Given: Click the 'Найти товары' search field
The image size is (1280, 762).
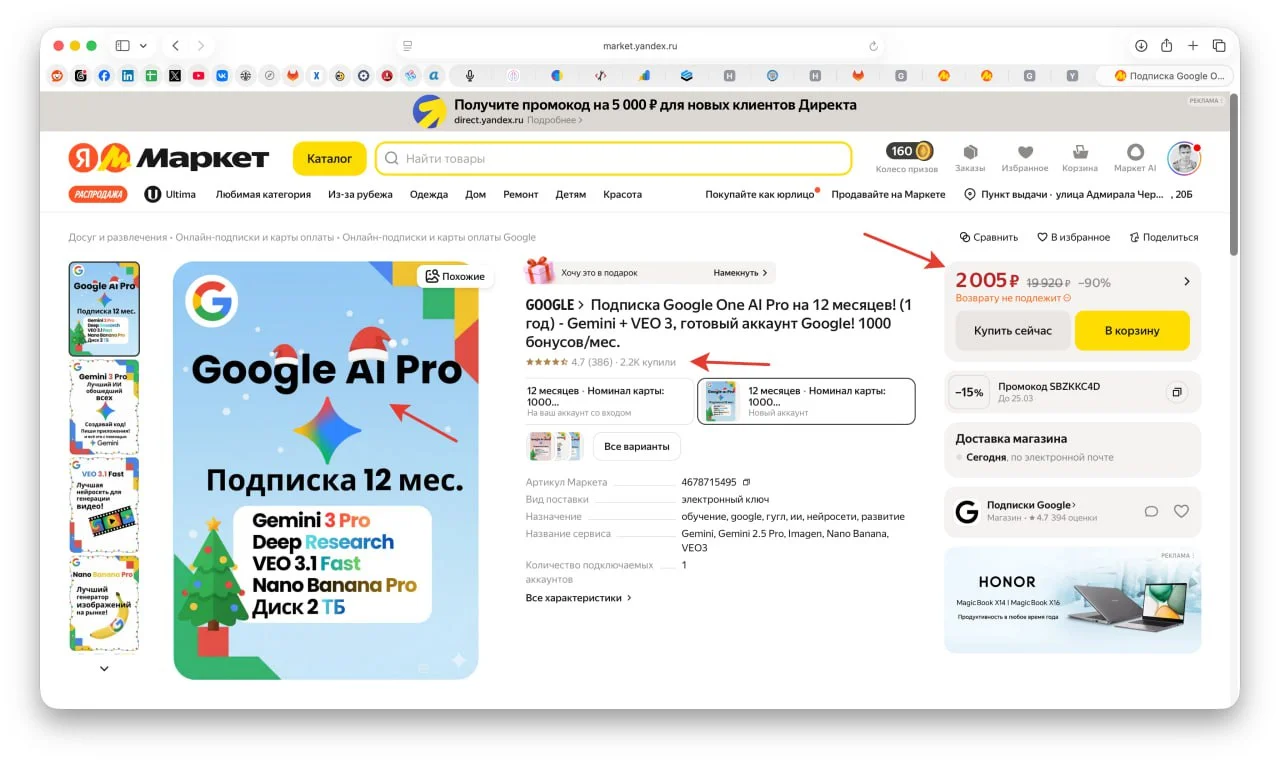Looking at the screenshot, I should pyautogui.click(x=613, y=158).
